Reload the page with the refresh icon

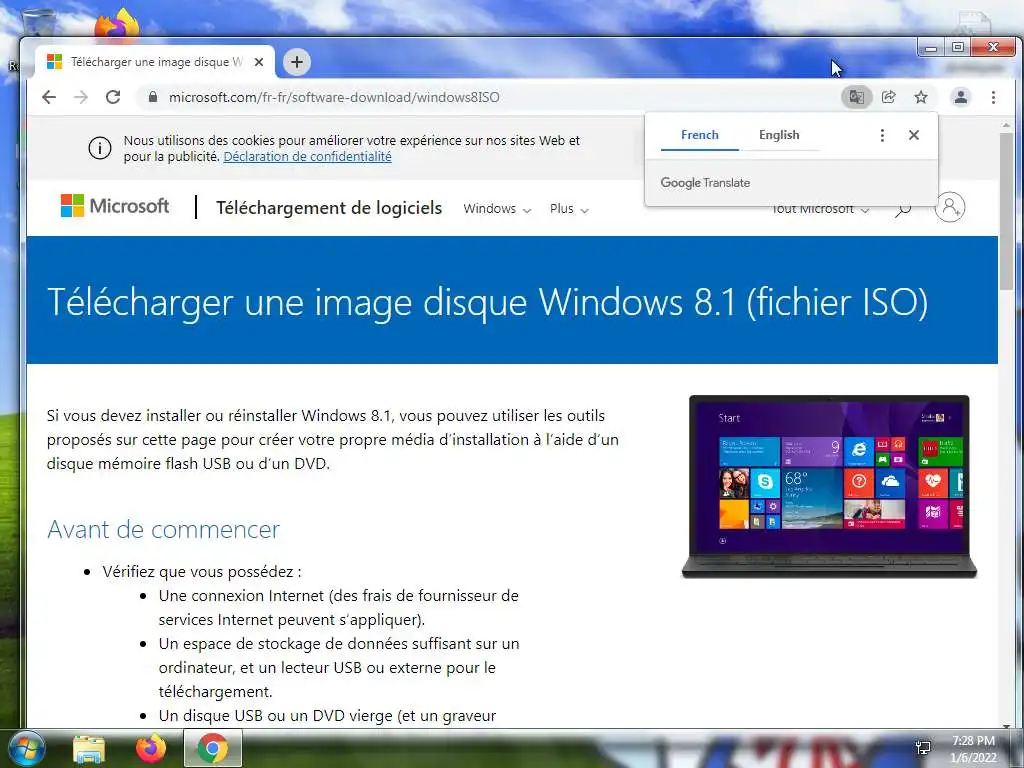tap(113, 97)
